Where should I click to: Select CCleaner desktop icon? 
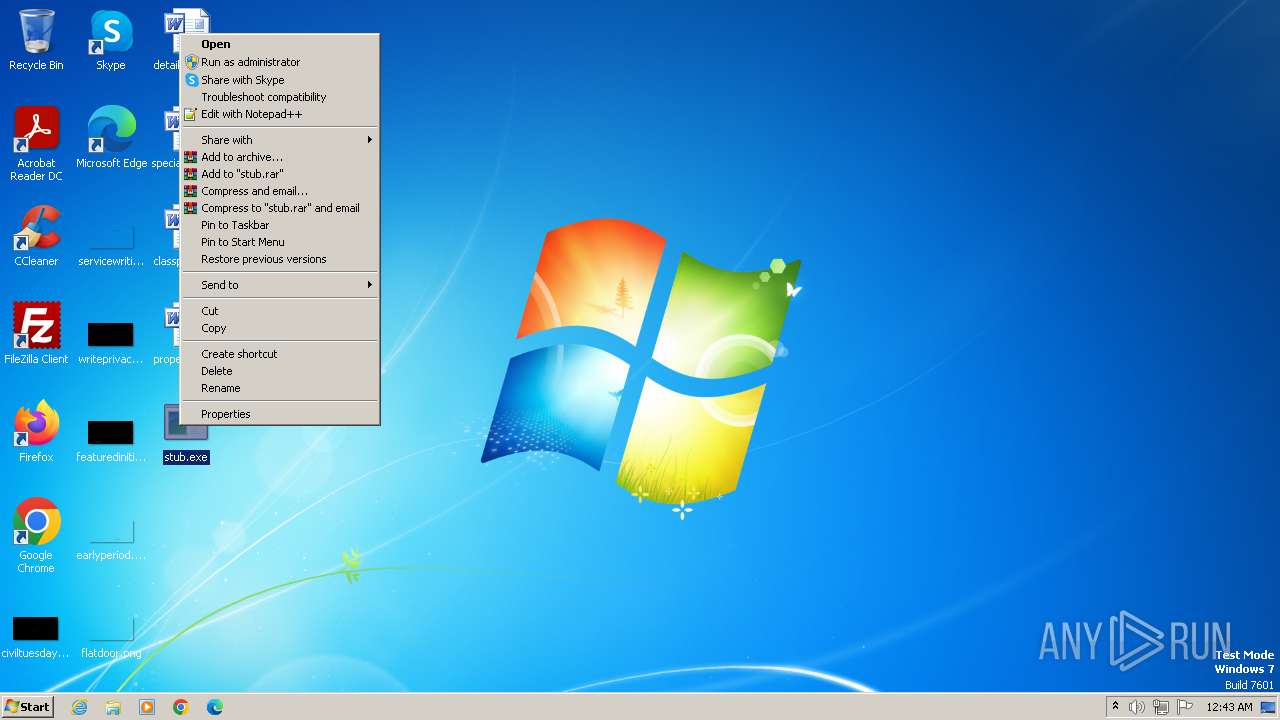pos(36,236)
